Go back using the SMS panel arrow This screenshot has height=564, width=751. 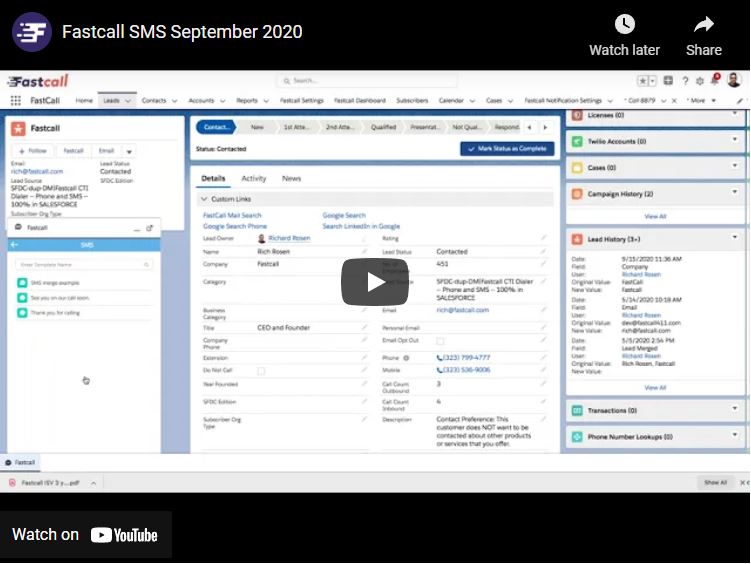[14, 245]
